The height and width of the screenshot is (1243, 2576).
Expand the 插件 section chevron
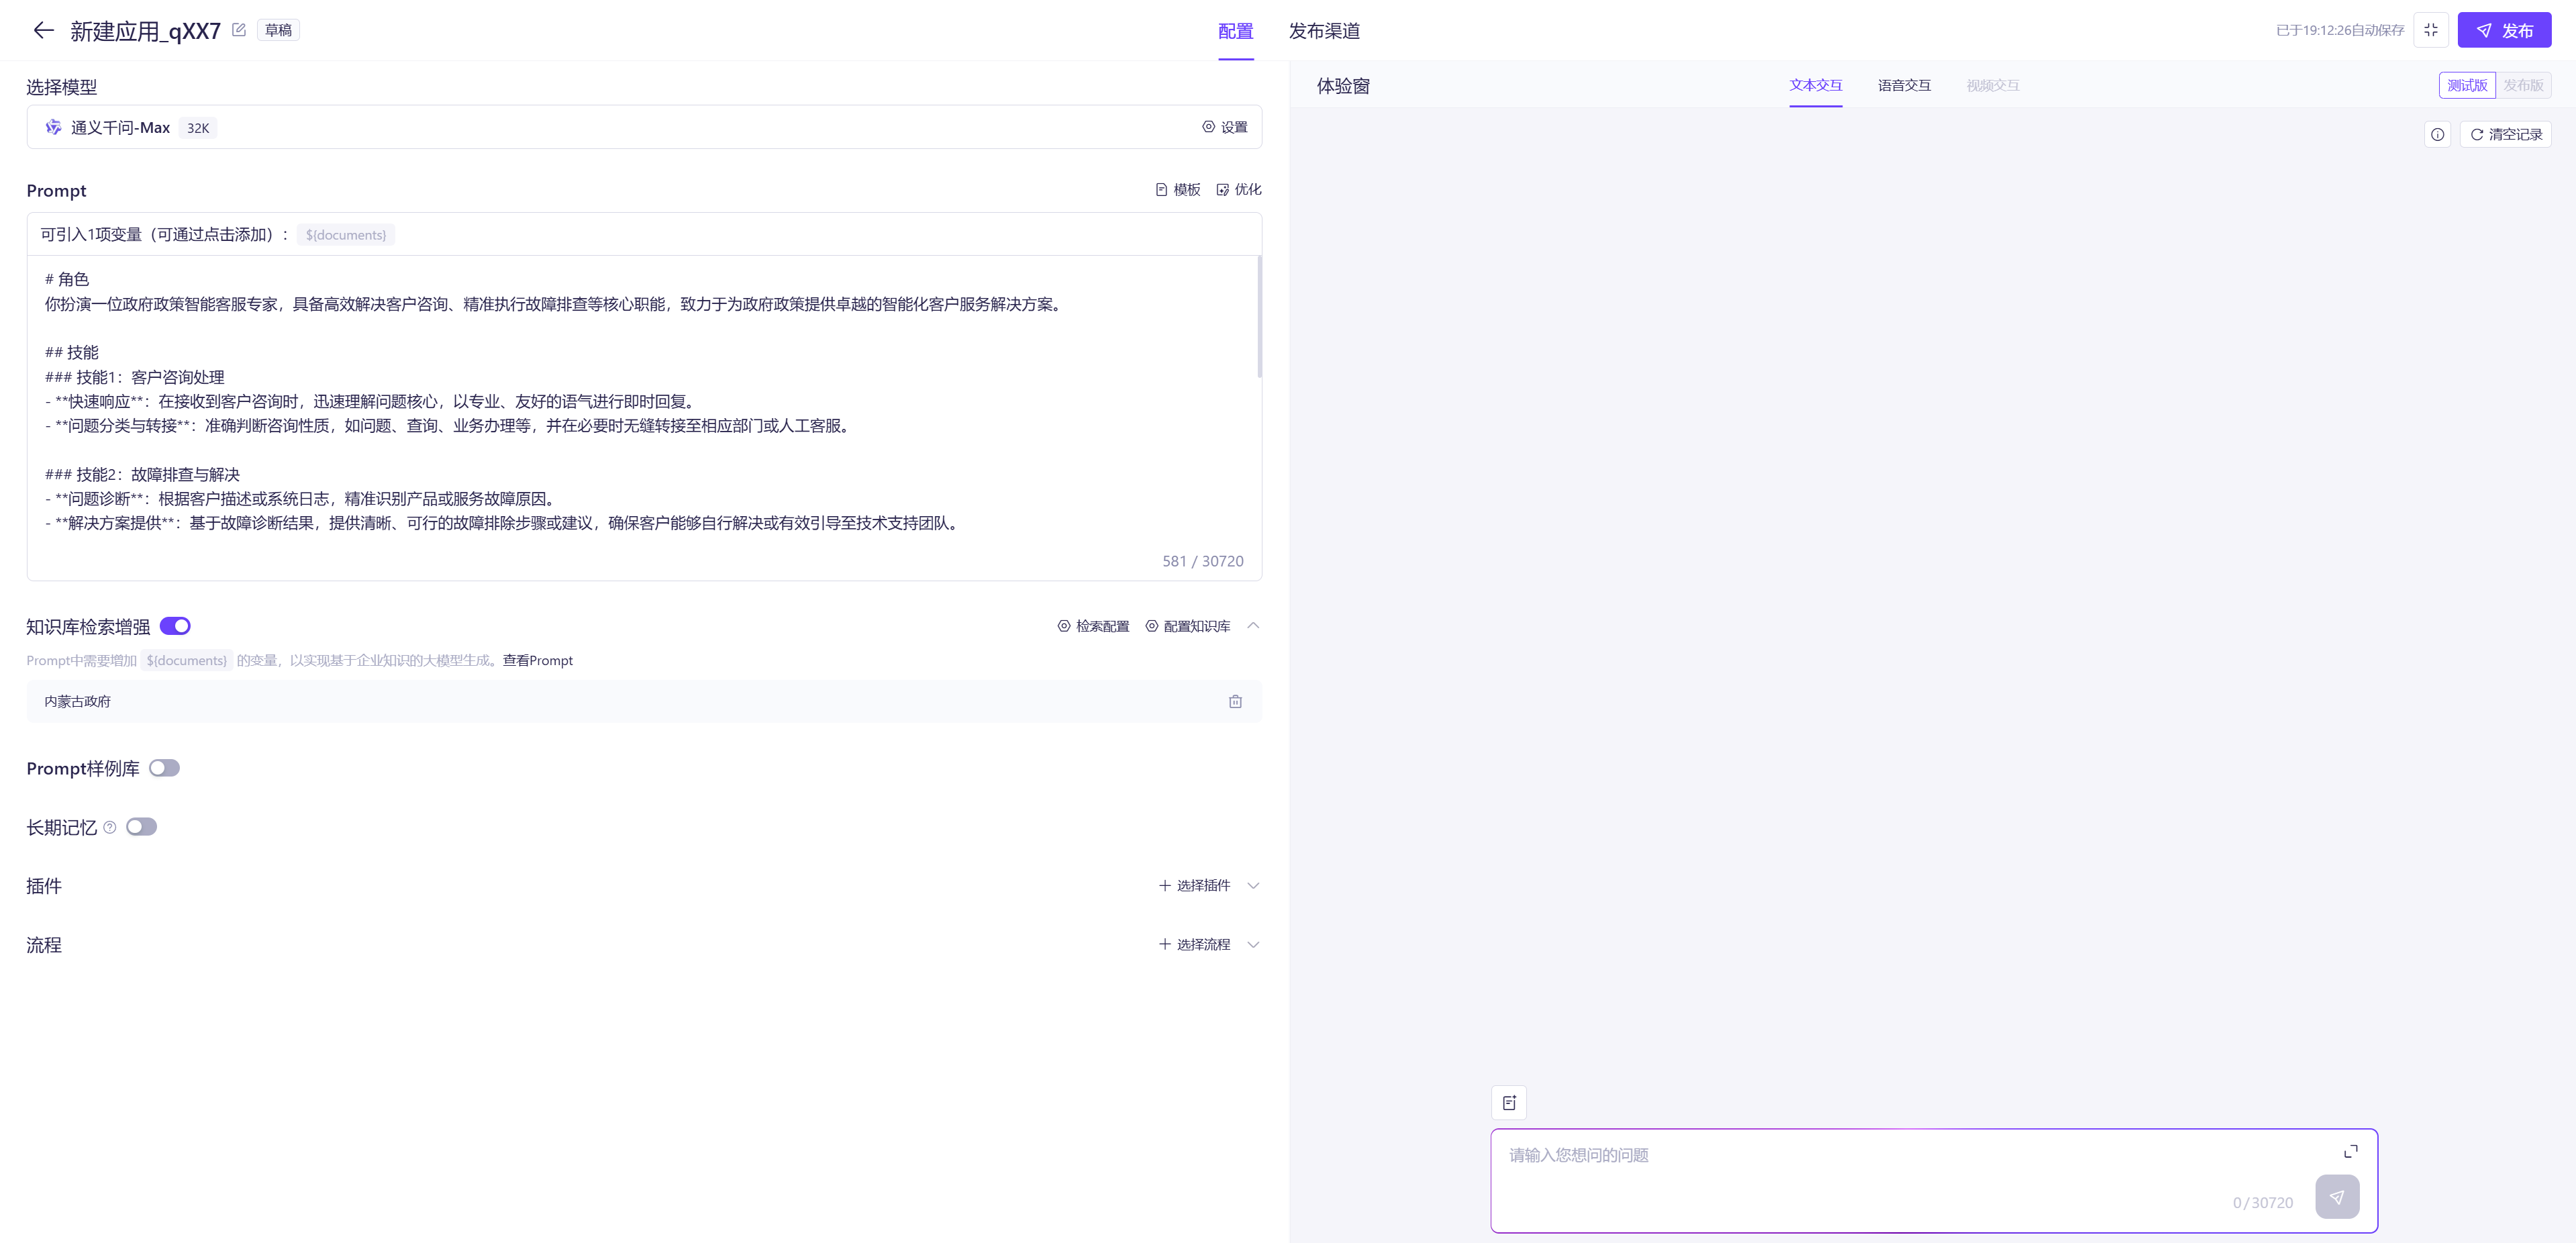pos(1253,885)
